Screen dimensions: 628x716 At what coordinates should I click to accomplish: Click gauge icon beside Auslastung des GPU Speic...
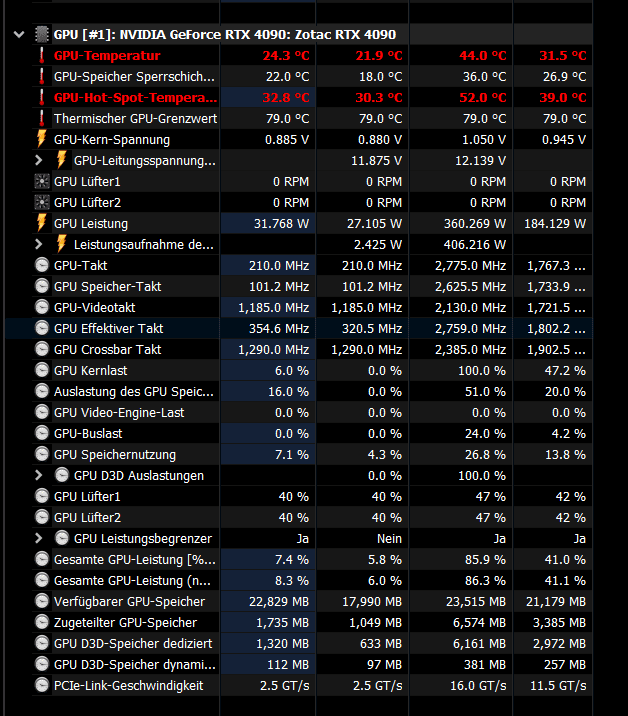[42, 391]
